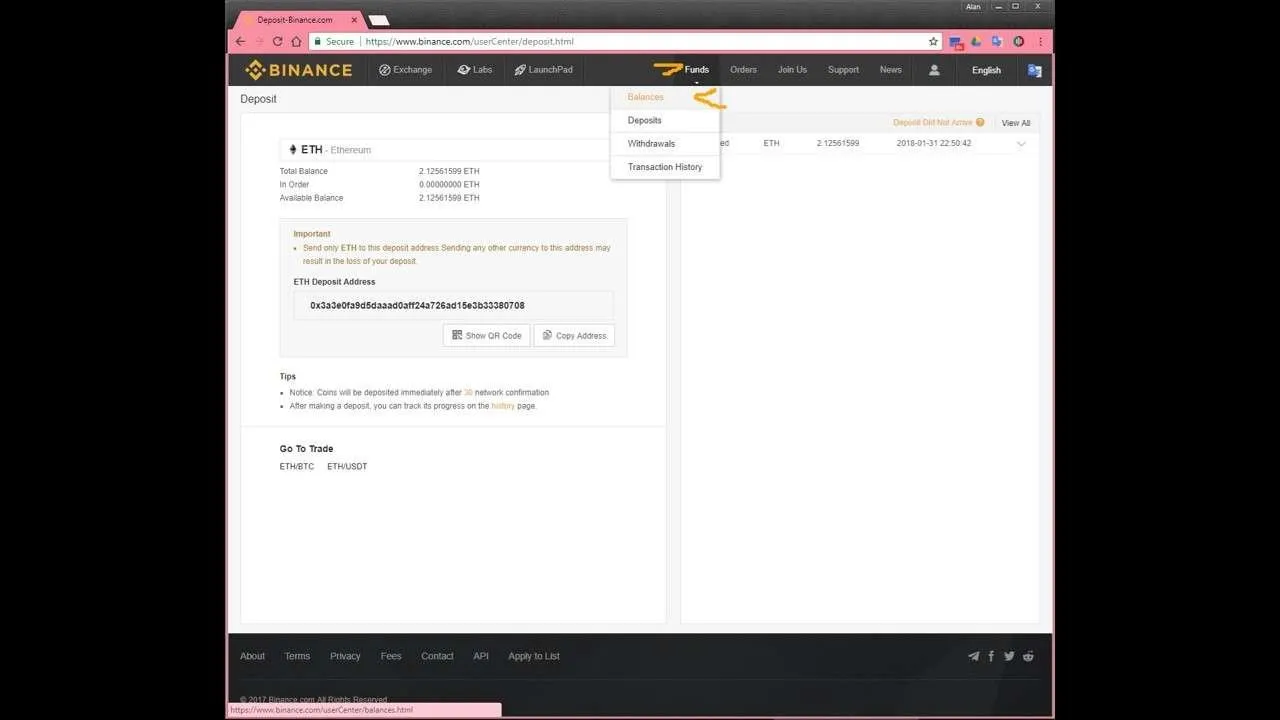The image size is (1280, 720).
Task: Click the Deposit Did Not Arrive help icon
Action: click(x=980, y=122)
